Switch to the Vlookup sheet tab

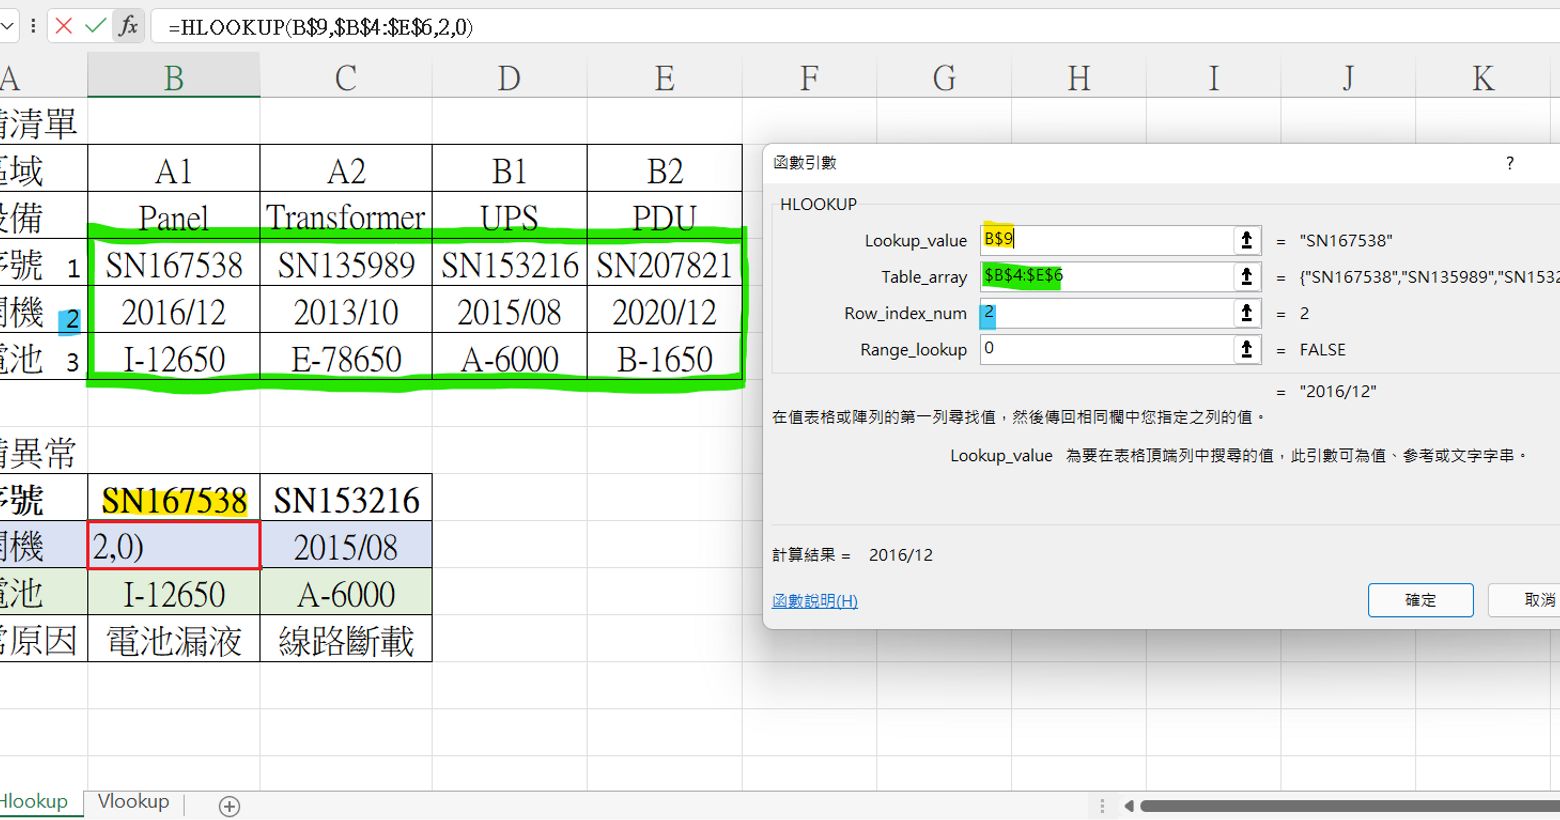(133, 802)
